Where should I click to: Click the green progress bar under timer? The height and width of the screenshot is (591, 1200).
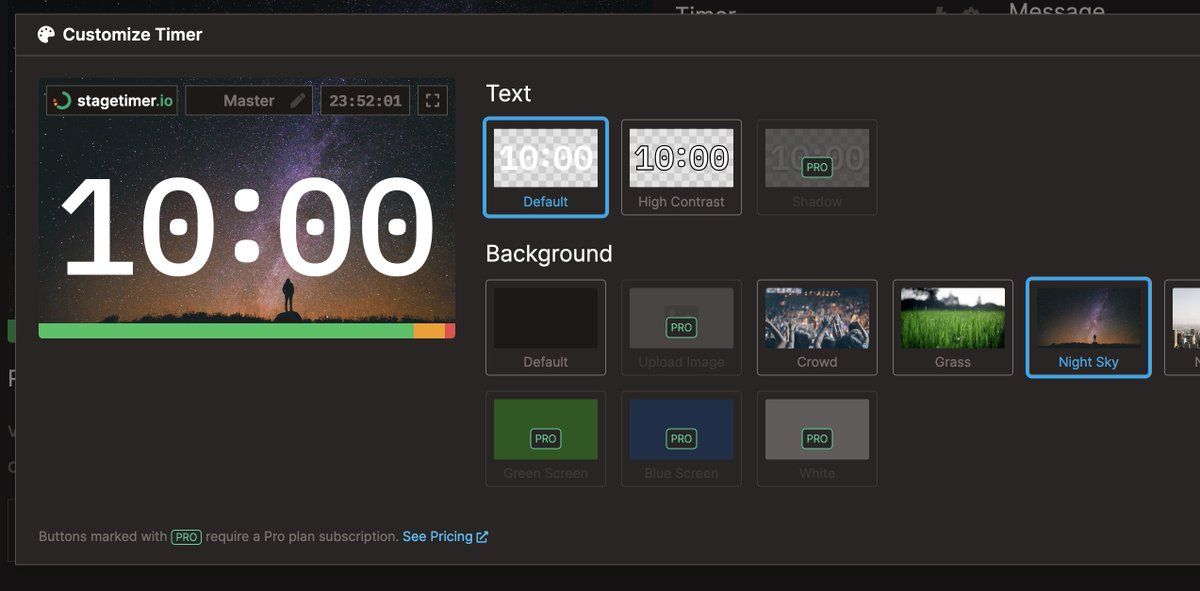pyautogui.click(x=225, y=331)
